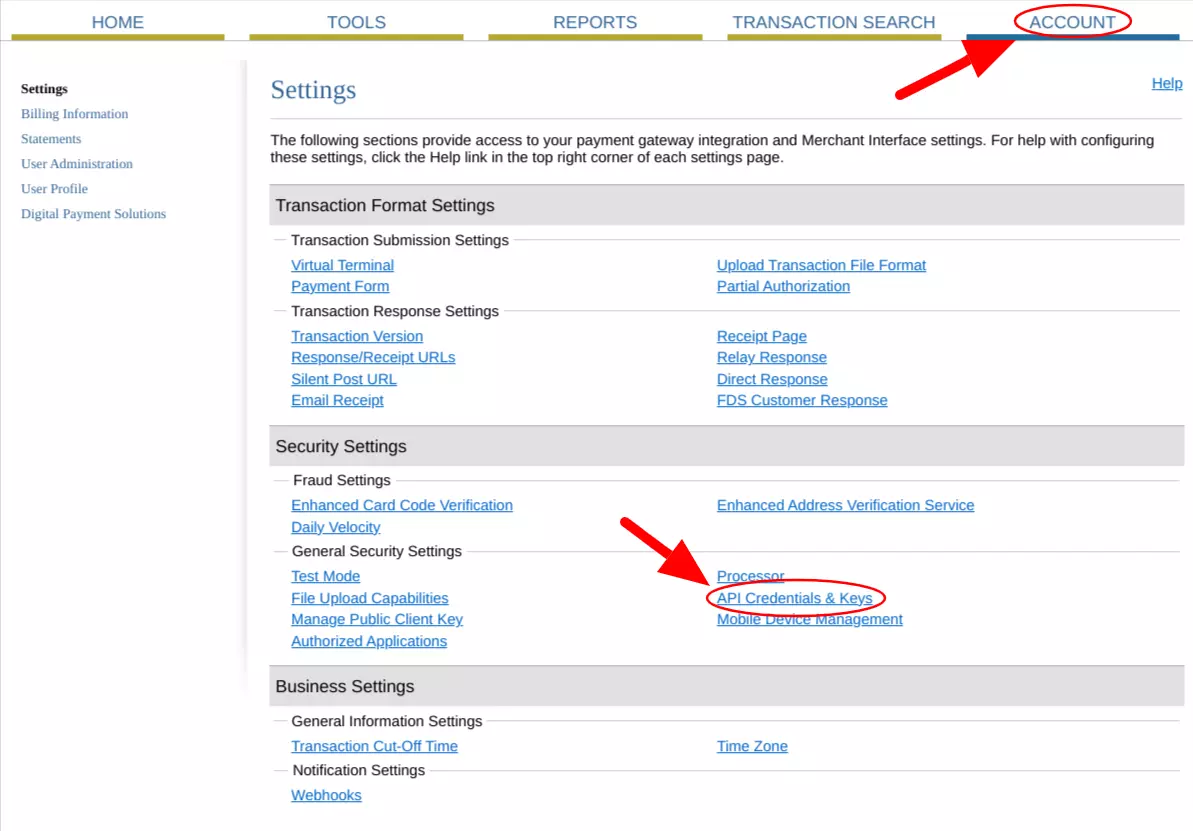Open Digital Payment Solutions
This screenshot has width=1193, height=831.
click(93, 213)
